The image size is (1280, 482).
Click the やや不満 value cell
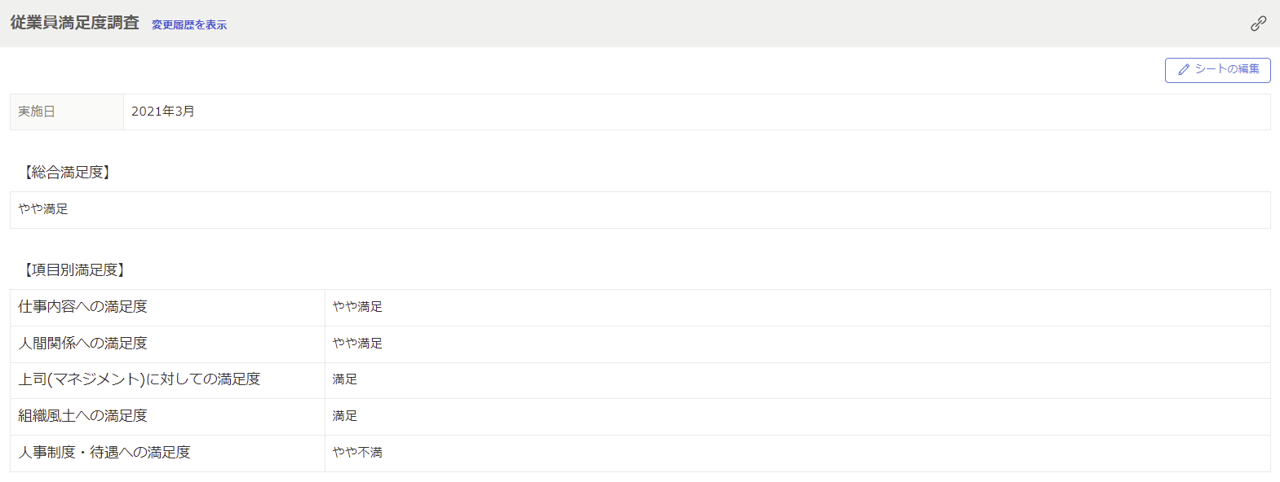pyautogui.click(x=798, y=453)
